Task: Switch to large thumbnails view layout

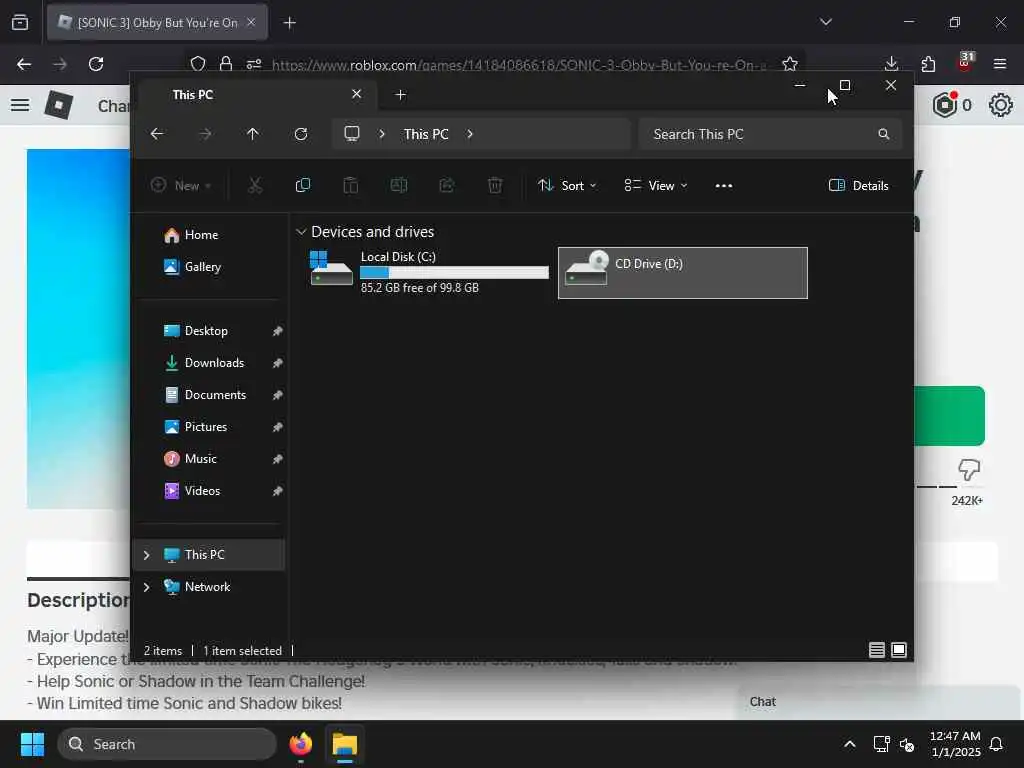Action: [899, 650]
